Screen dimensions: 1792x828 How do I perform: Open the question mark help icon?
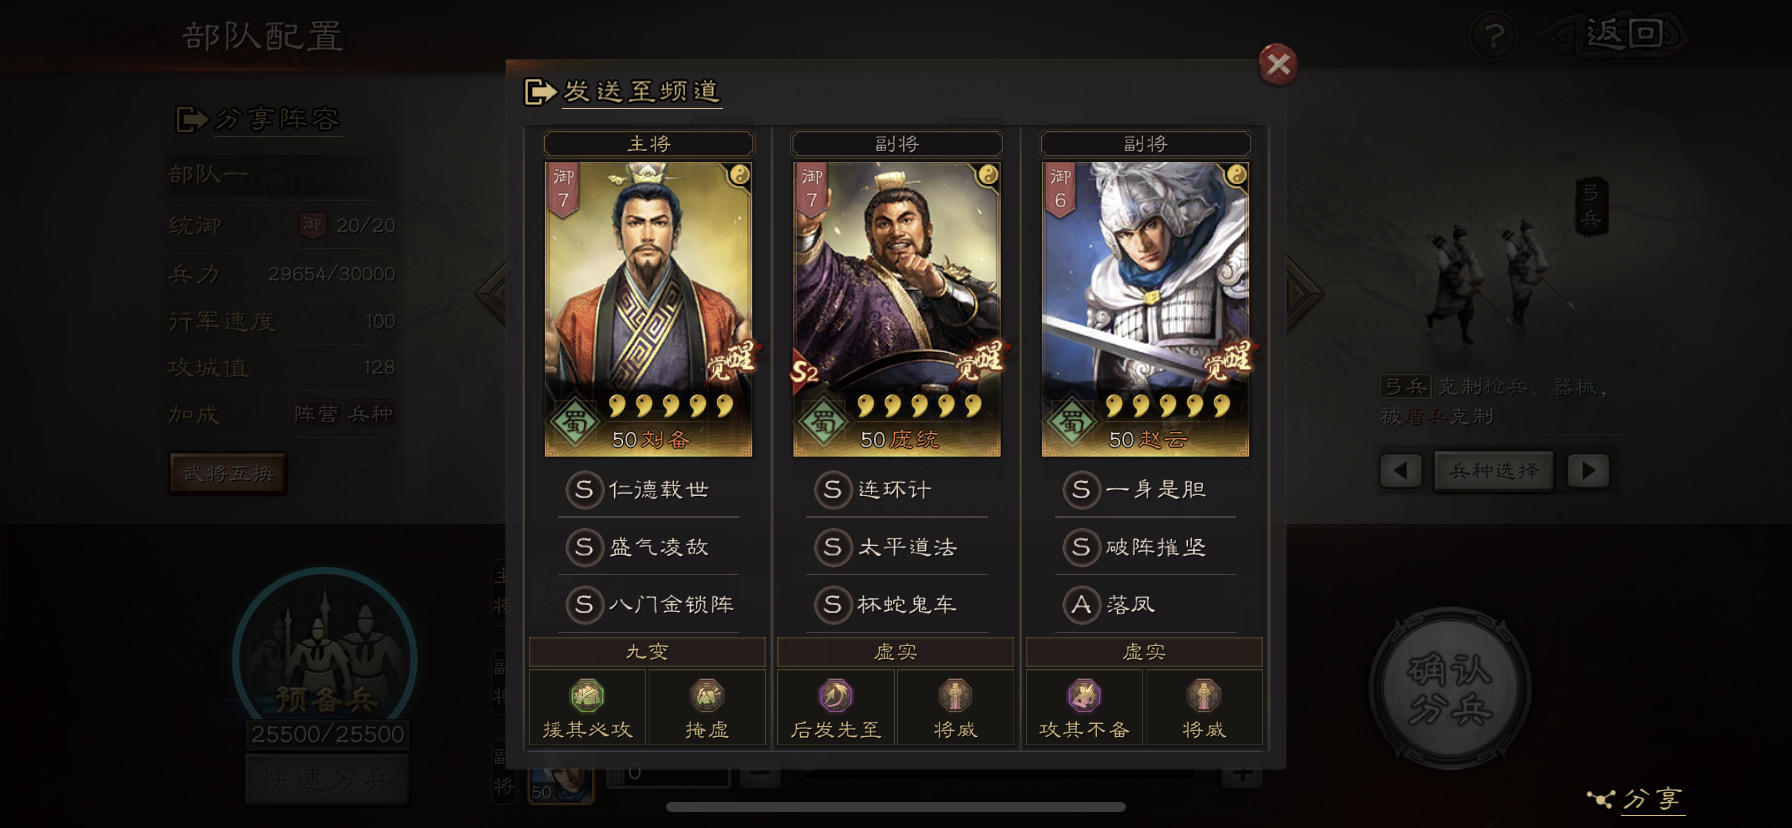pos(1494,37)
